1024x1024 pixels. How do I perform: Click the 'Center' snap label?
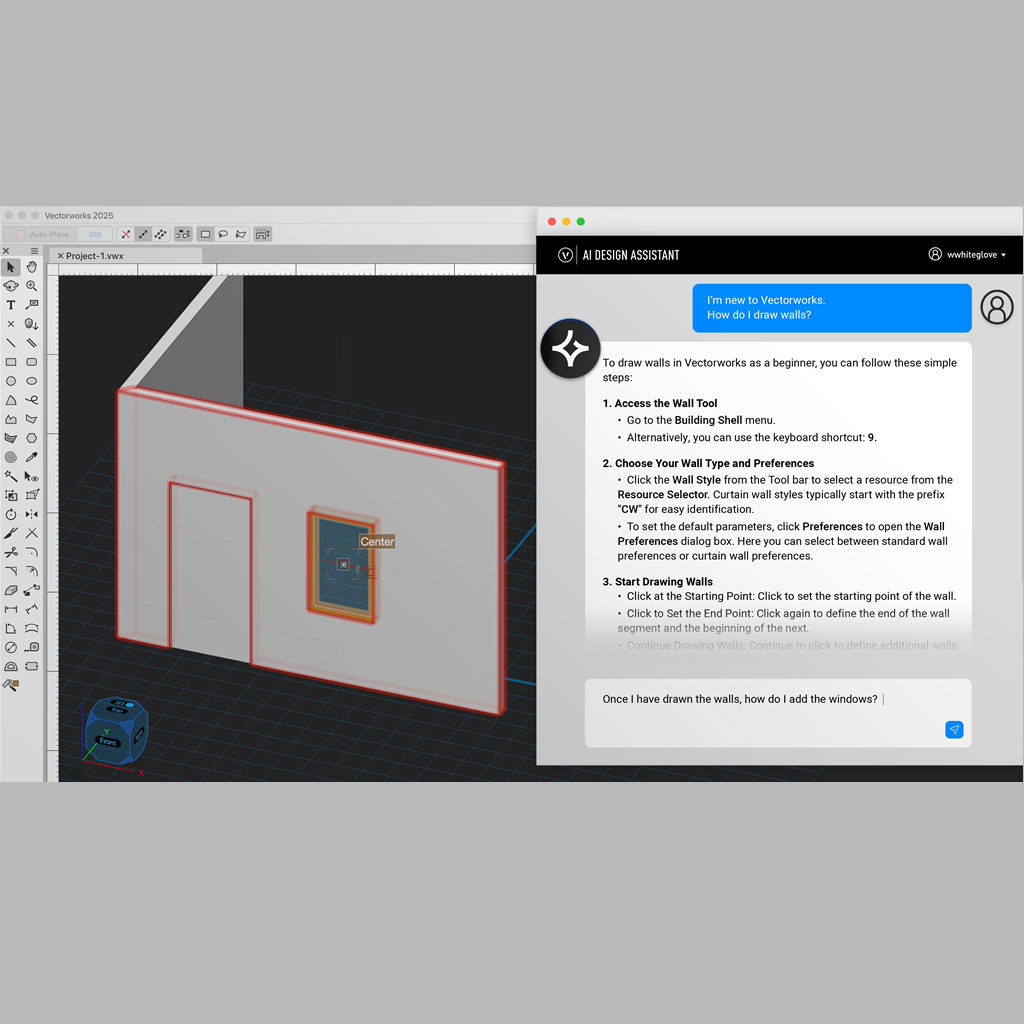coord(377,541)
